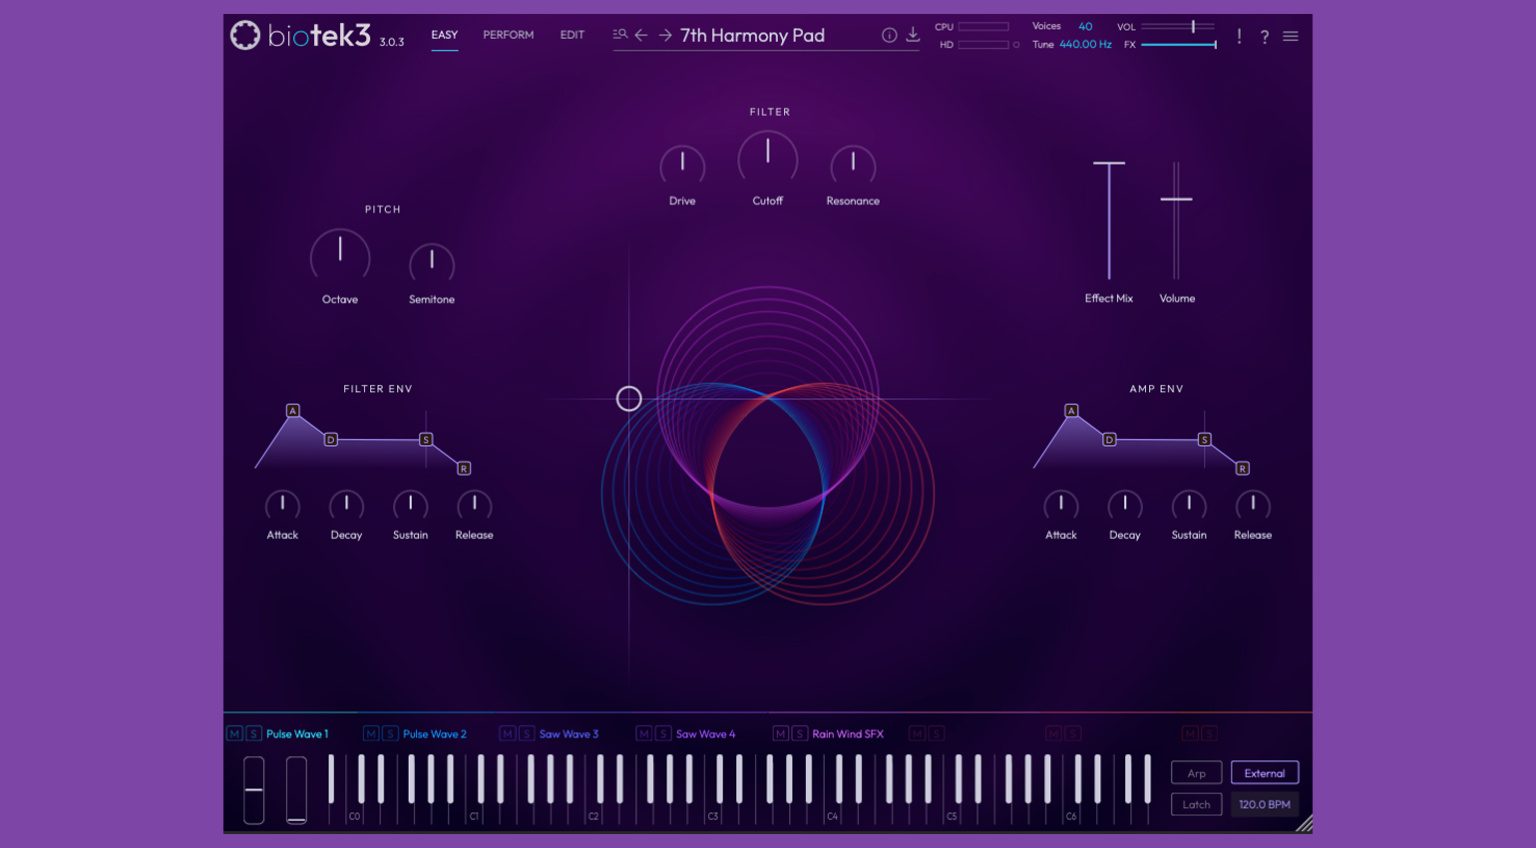Click the download preset icon
This screenshot has width=1536, height=848.
[x=912, y=34]
